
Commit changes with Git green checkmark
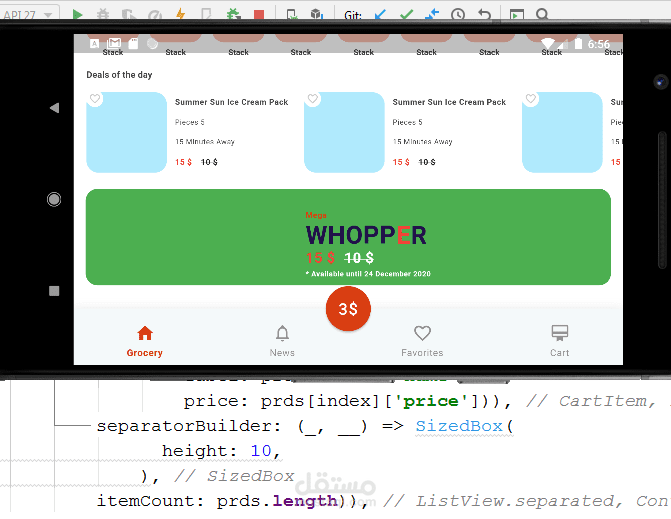(x=406, y=15)
